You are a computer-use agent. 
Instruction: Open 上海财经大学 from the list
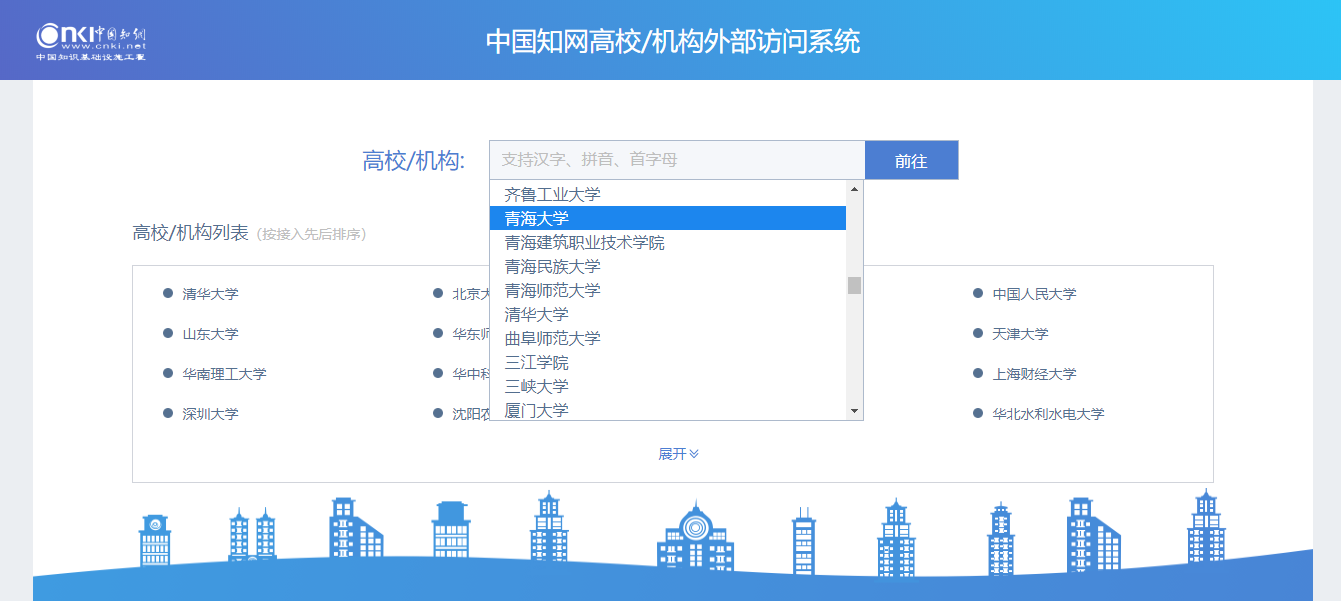pos(1034,374)
